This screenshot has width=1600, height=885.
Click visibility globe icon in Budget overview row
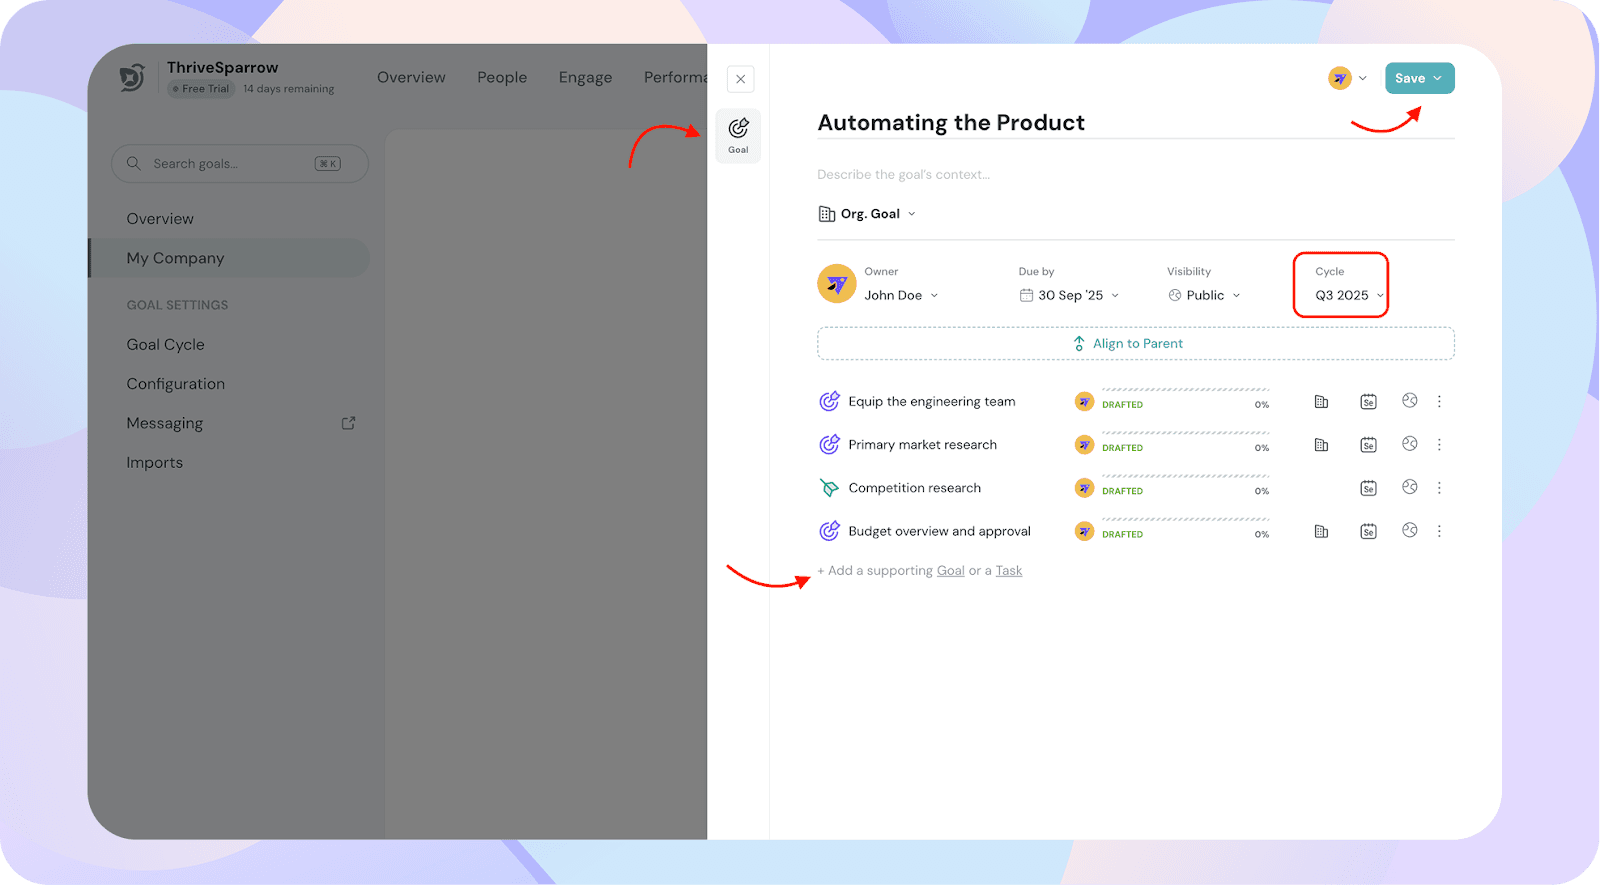(1409, 530)
